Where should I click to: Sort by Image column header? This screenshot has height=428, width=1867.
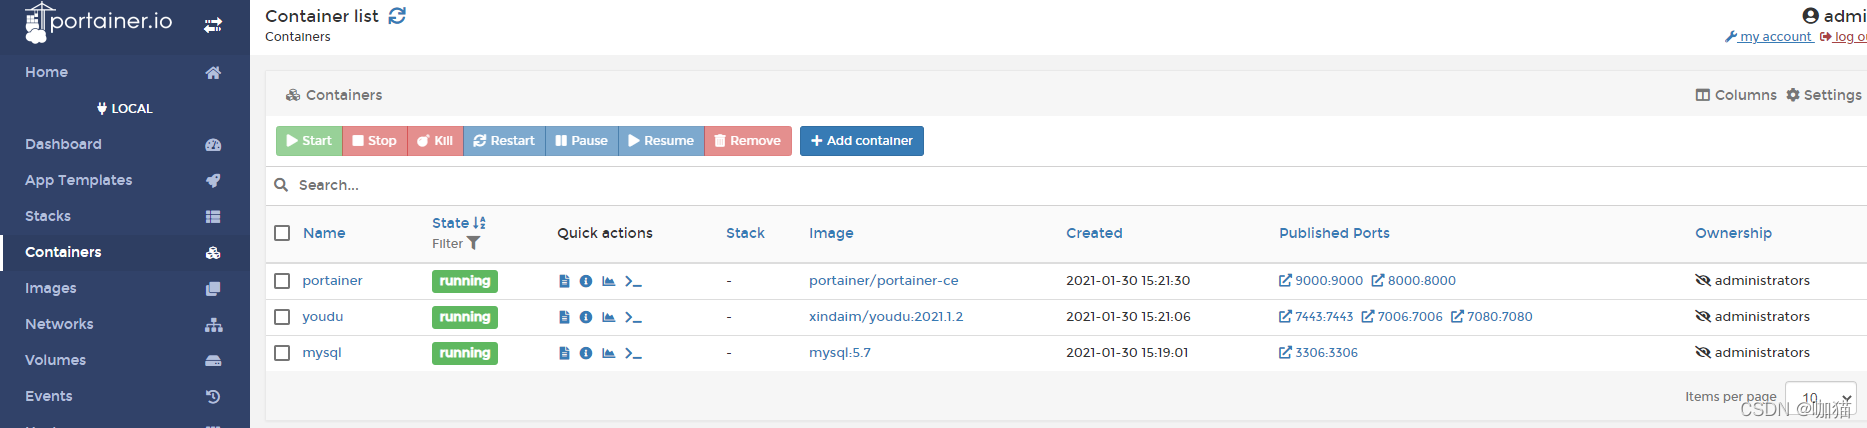point(831,233)
